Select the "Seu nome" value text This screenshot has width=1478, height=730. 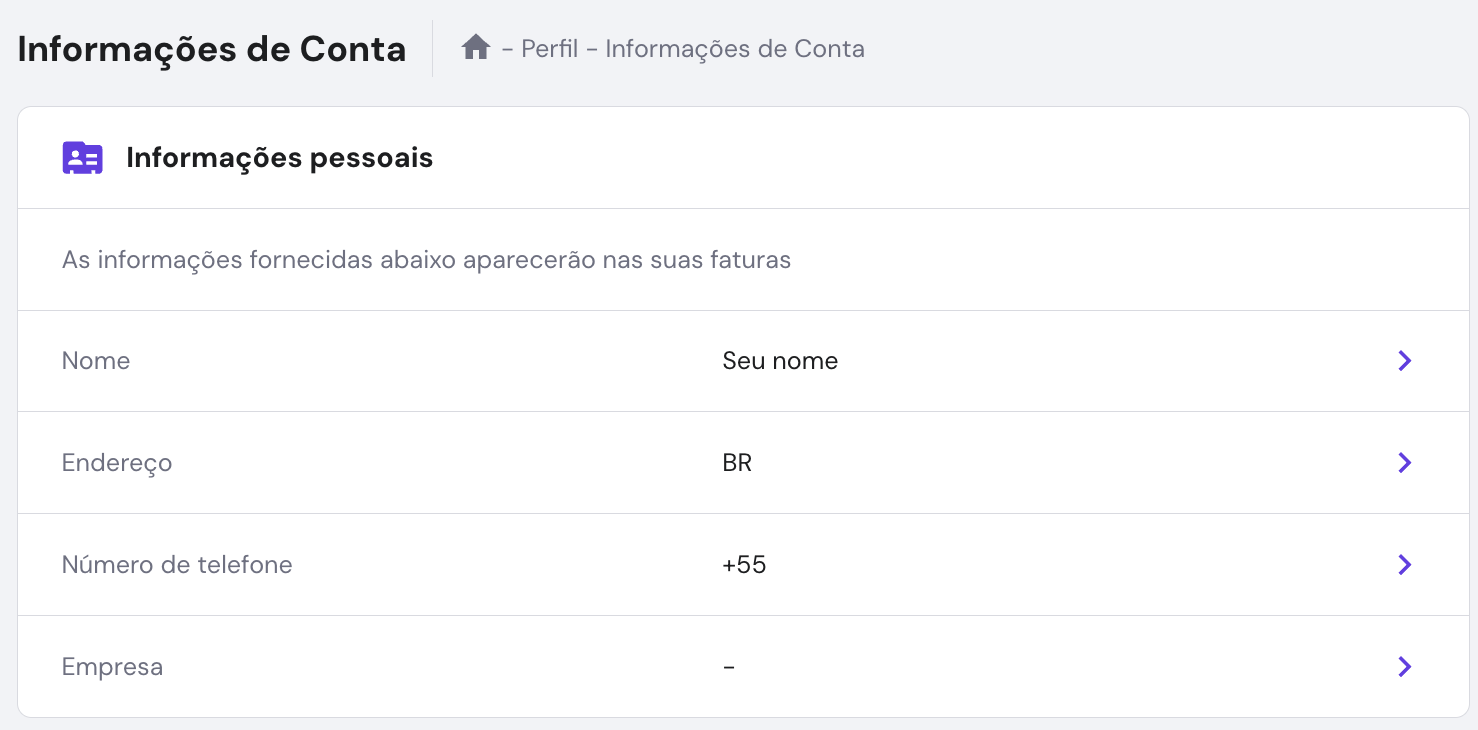click(780, 361)
